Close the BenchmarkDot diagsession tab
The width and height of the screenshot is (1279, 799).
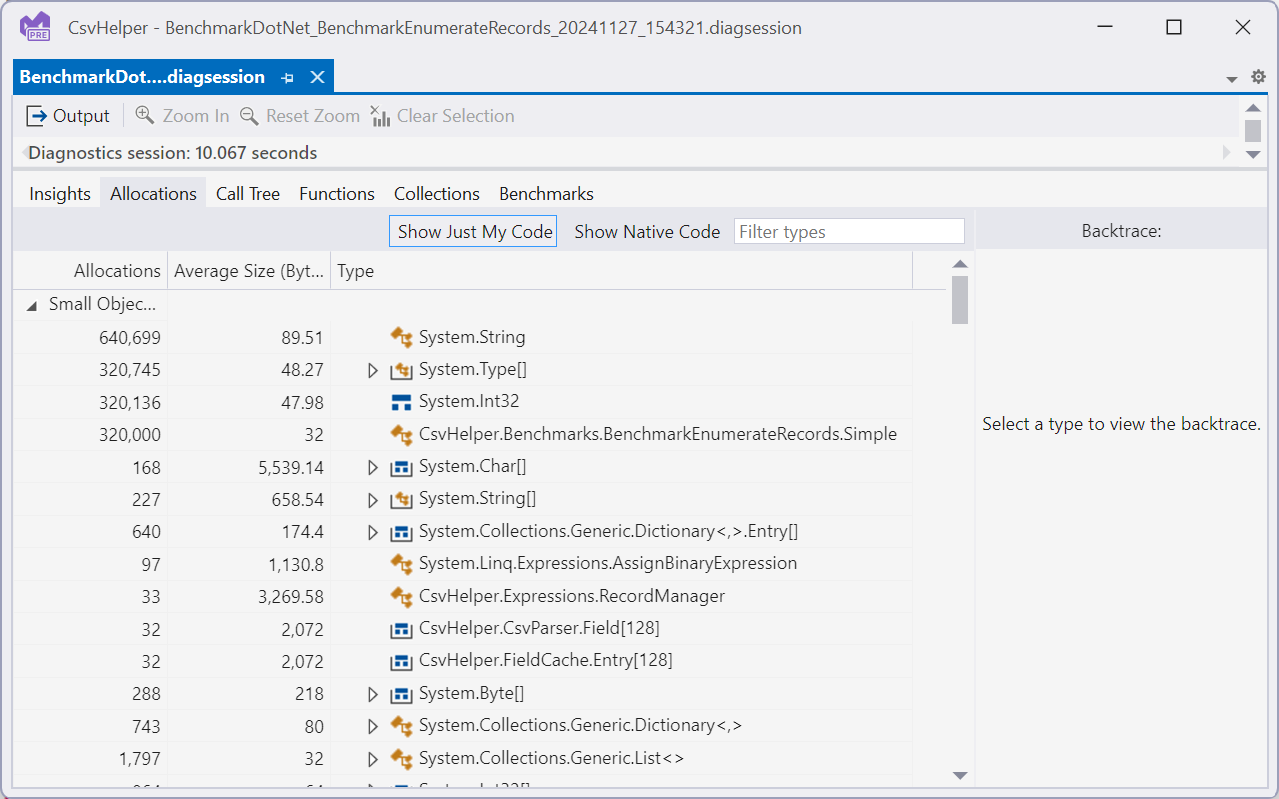point(317,77)
